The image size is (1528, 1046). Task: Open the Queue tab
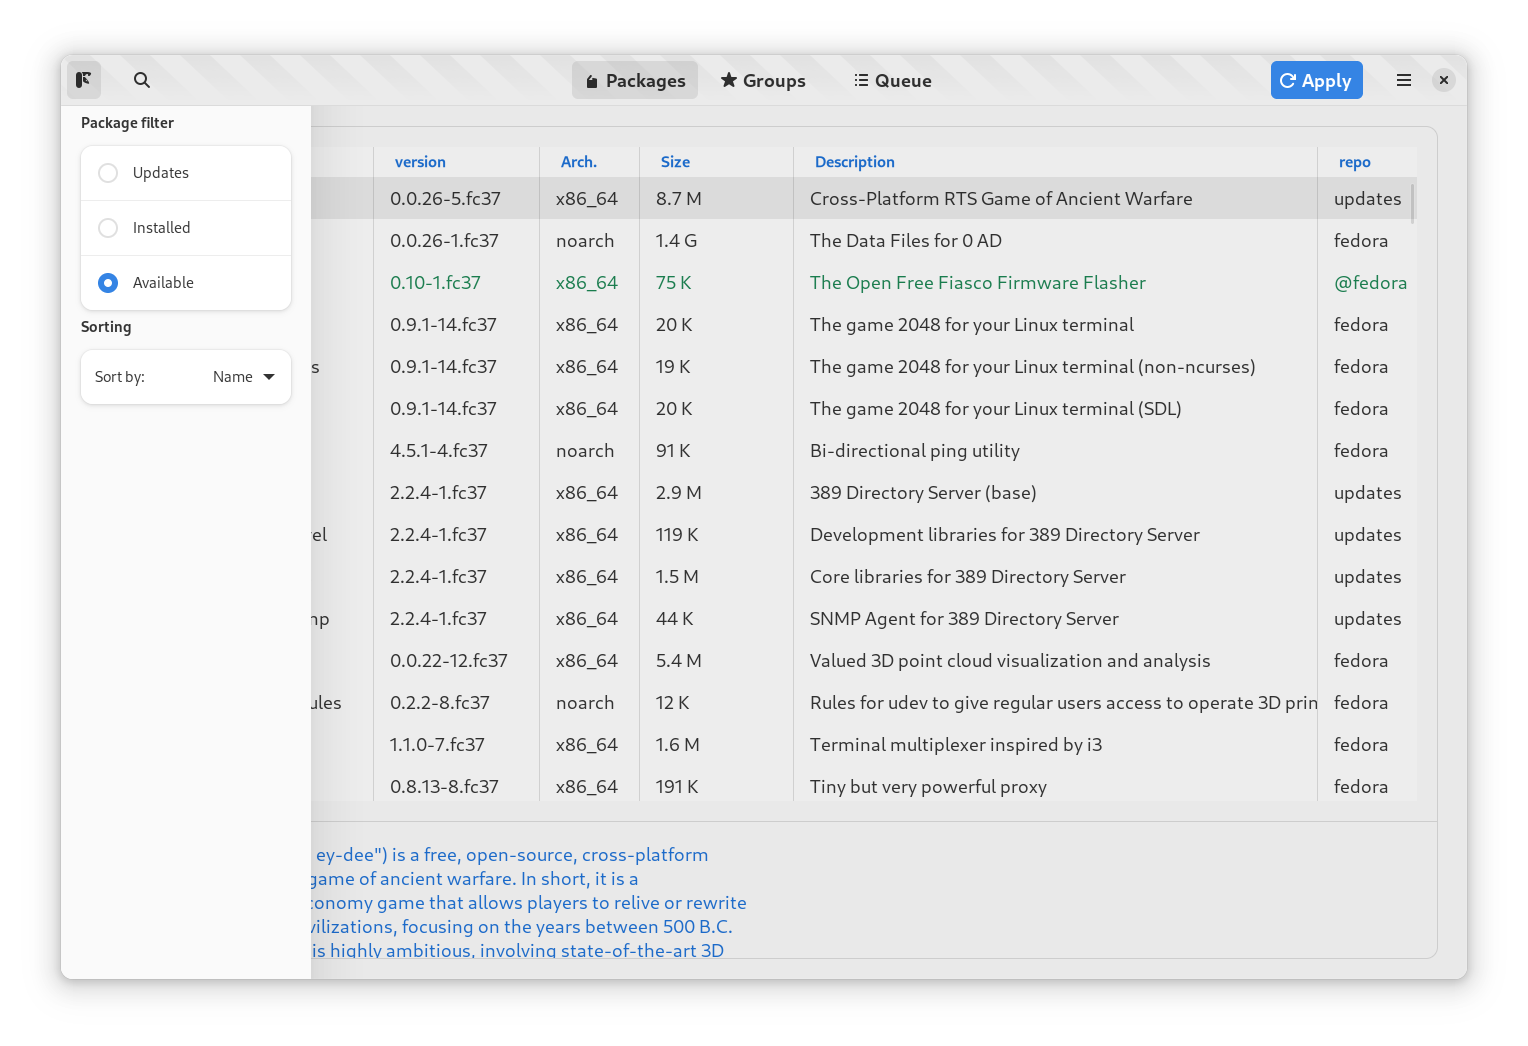(892, 80)
